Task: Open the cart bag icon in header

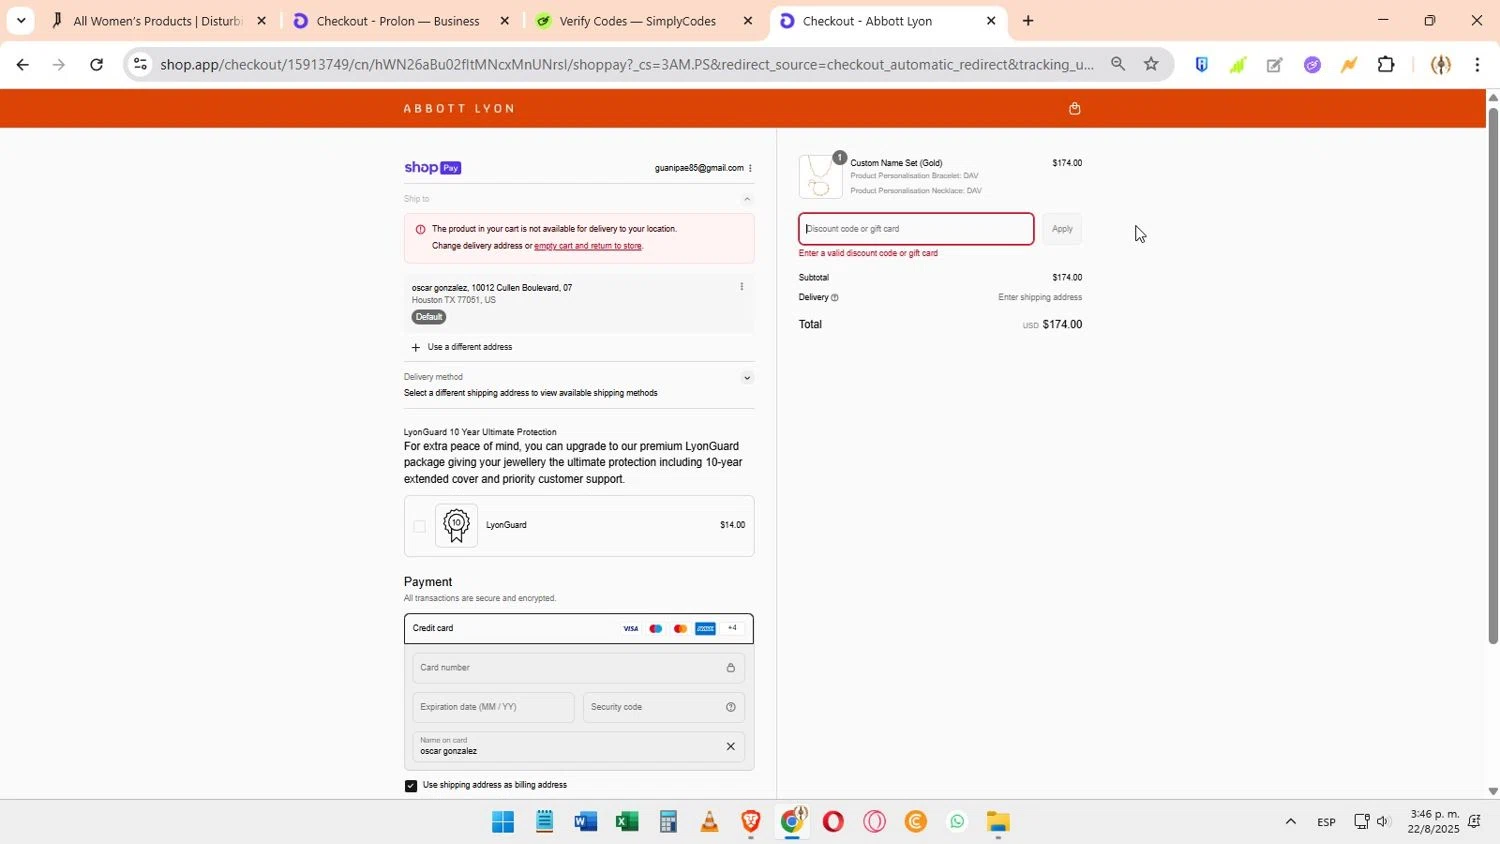Action: point(1075,108)
